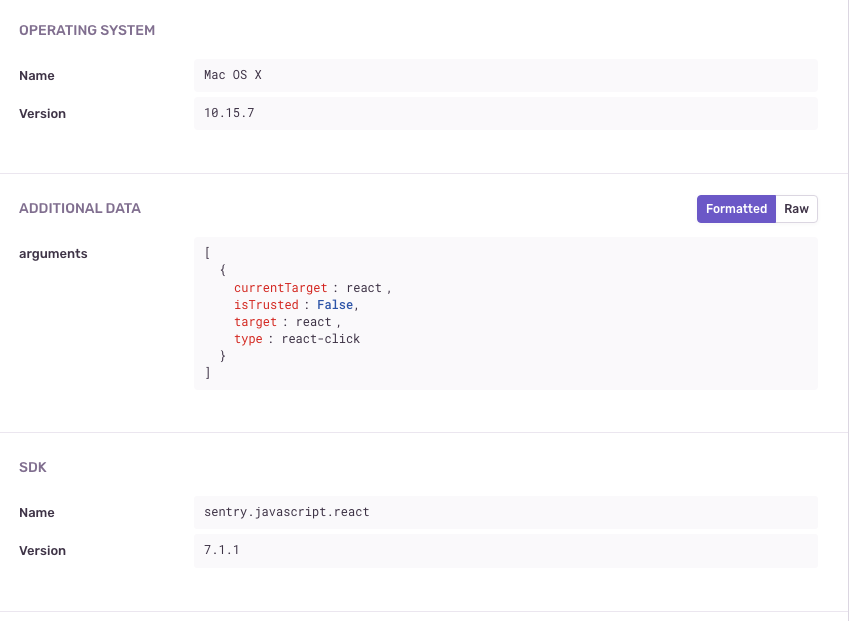Select the 10.15.7 OS version value
The image size is (866, 621).
(x=229, y=114)
